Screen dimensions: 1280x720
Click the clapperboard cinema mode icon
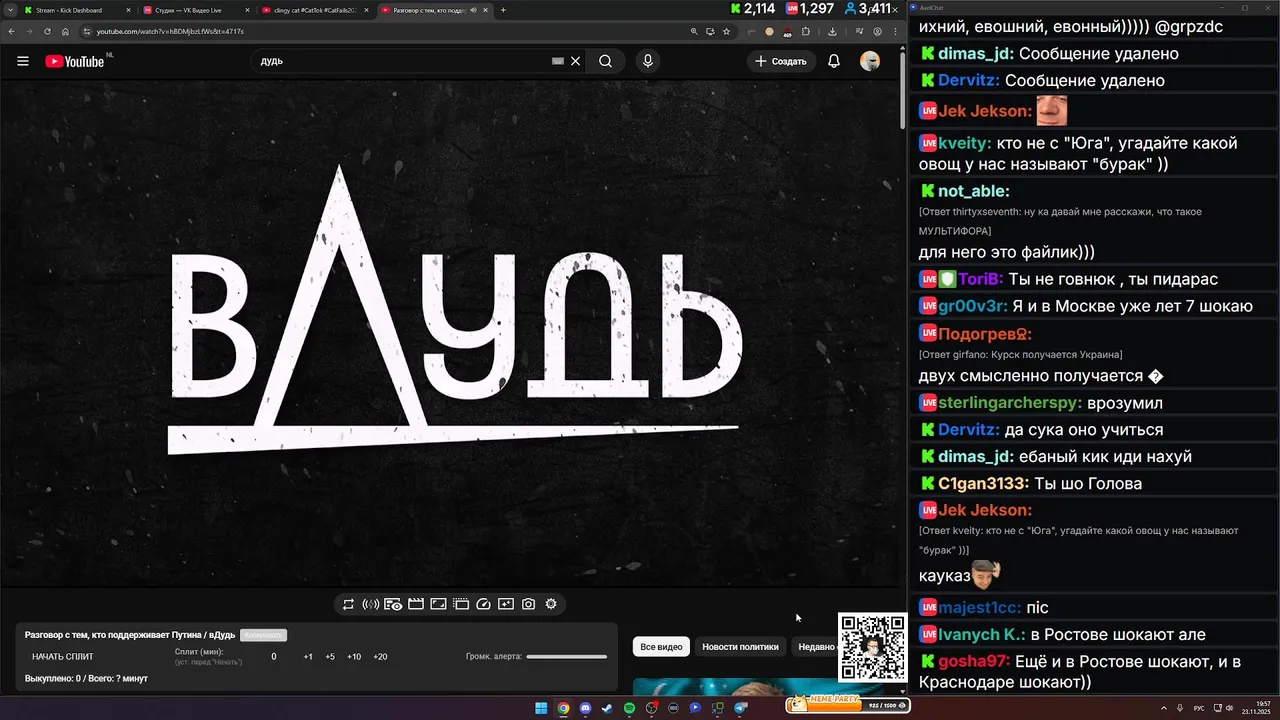[415, 604]
